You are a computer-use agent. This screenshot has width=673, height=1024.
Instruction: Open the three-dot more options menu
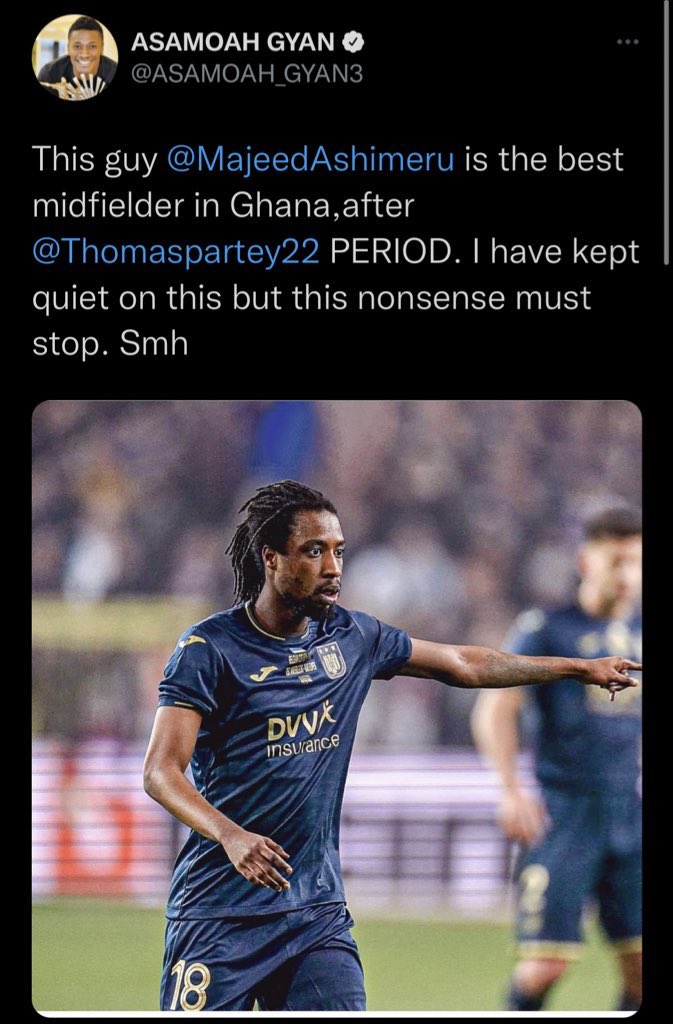[x=627, y=42]
